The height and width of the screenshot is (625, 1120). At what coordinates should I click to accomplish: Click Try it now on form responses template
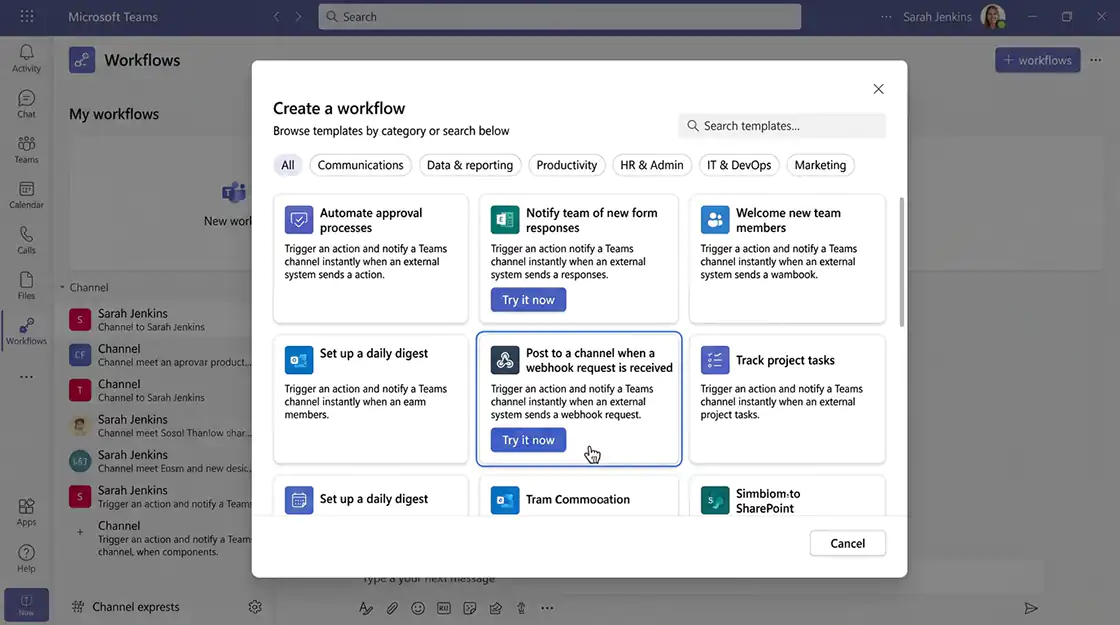pos(528,300)
